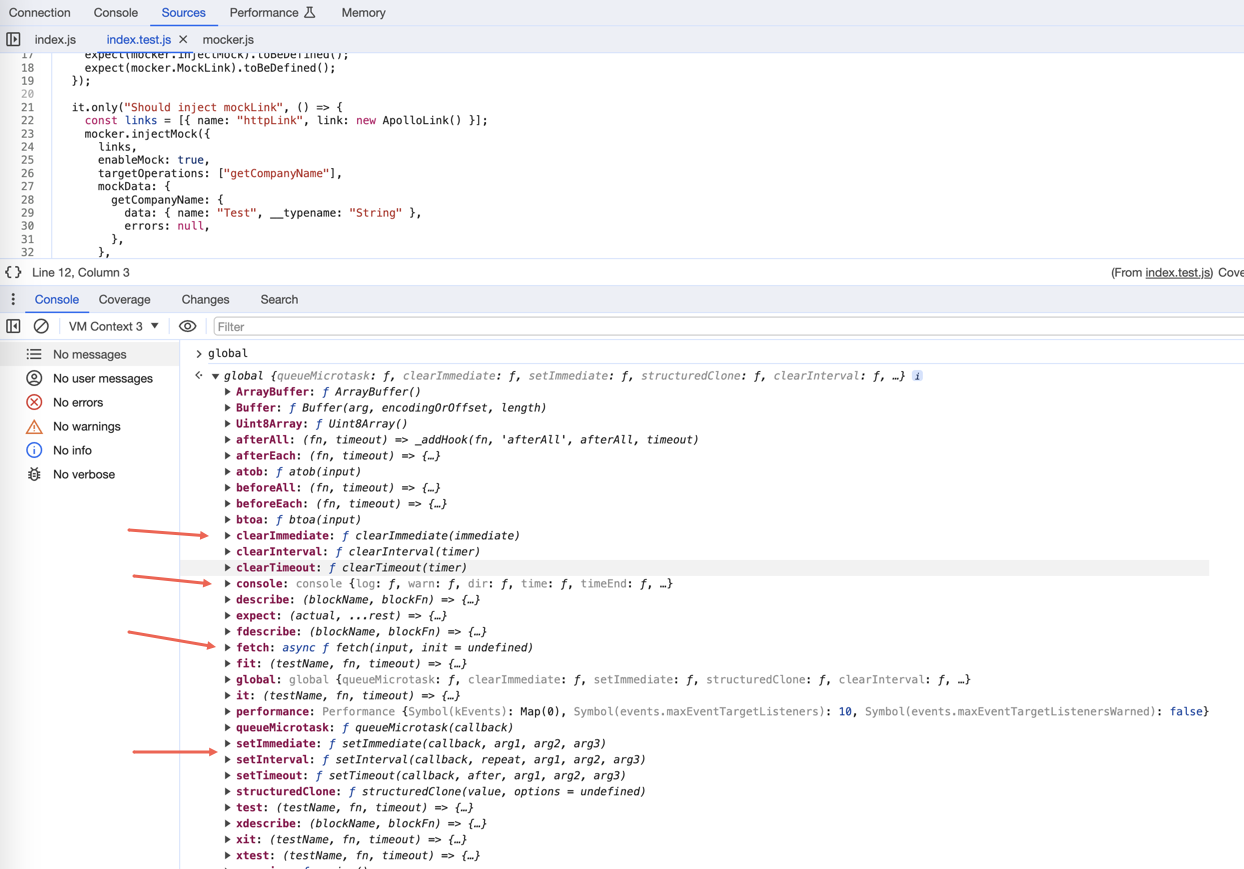Screen dimensions: 1244x869
Task: Close the index.test.js file tab
Action: pos(183,40)
